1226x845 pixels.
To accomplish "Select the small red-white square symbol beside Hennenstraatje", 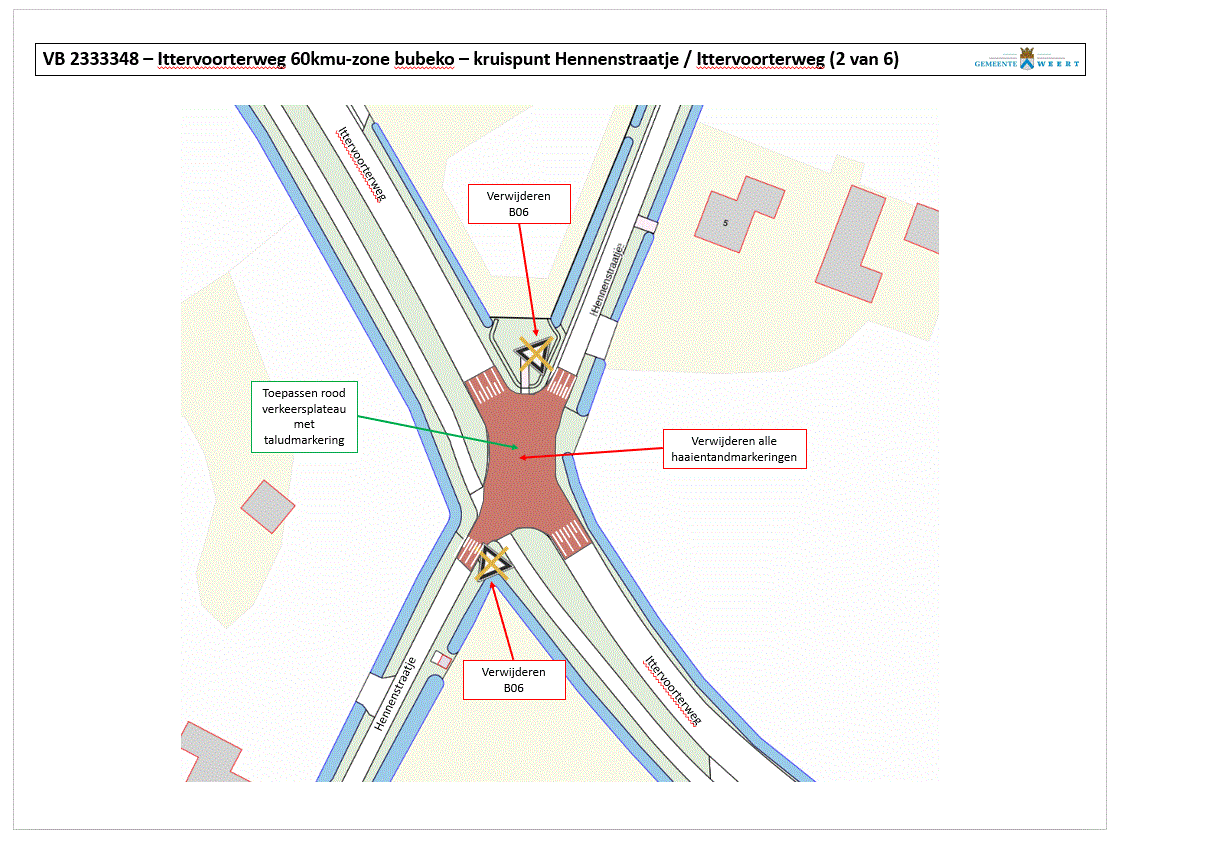I will [x=441, y=660].
